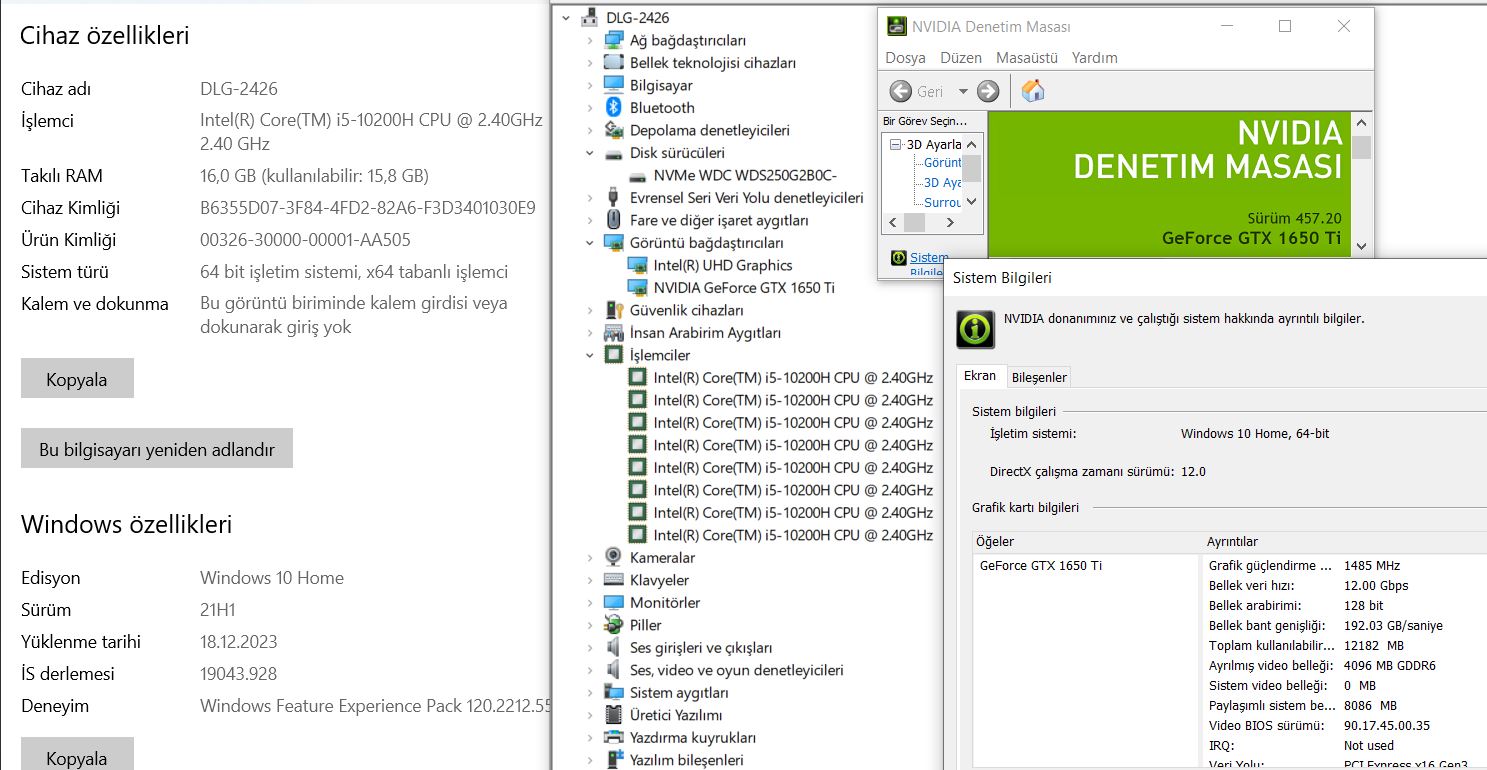Image resolution: width=1487 pixels, height=770 pixels.
Task: Click the task tree horizontal scrollbar right arrow
Action: pos(951,222)
